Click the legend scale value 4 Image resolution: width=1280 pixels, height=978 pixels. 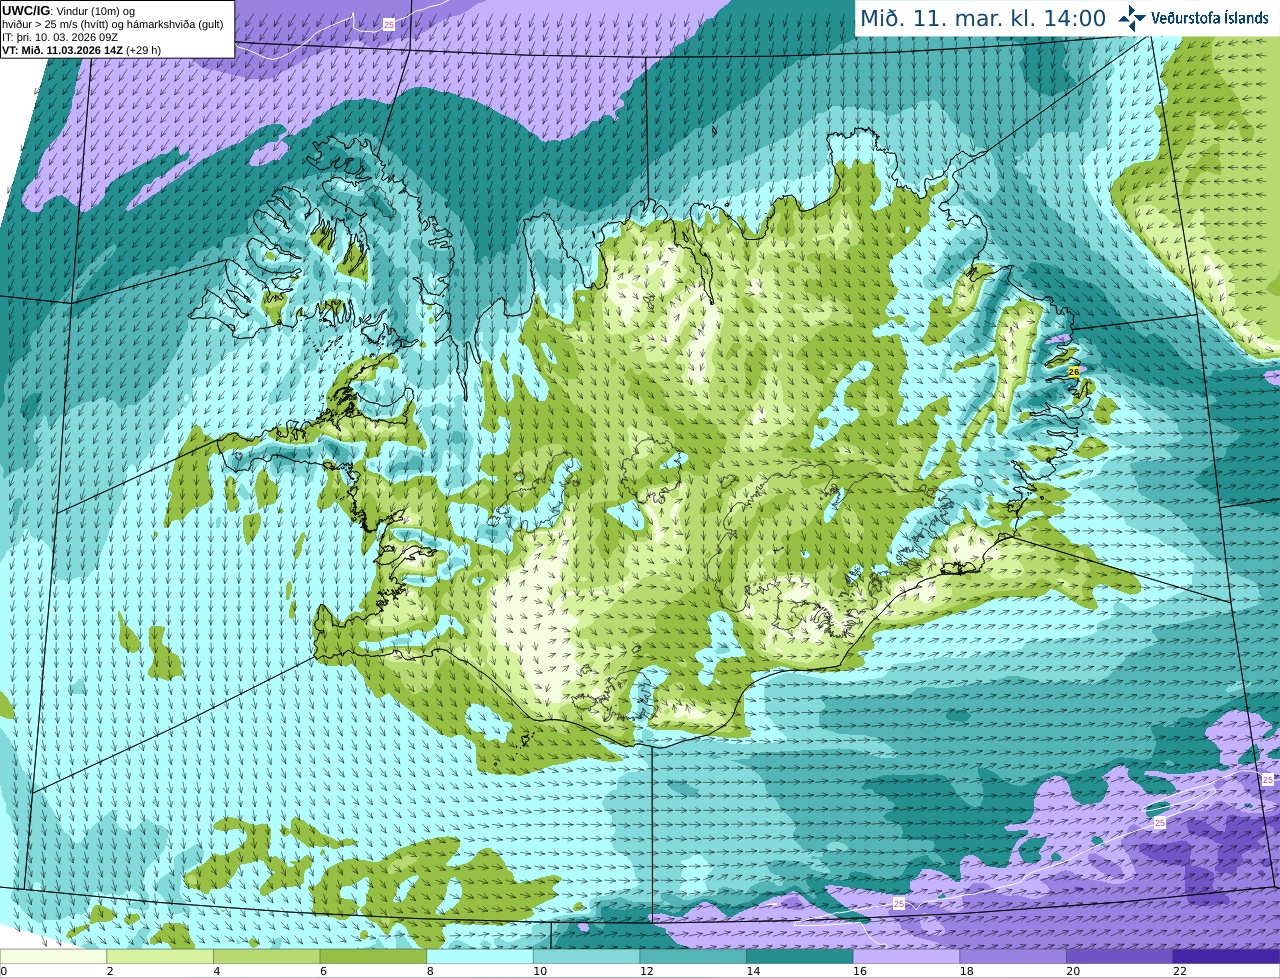(217, 971)
